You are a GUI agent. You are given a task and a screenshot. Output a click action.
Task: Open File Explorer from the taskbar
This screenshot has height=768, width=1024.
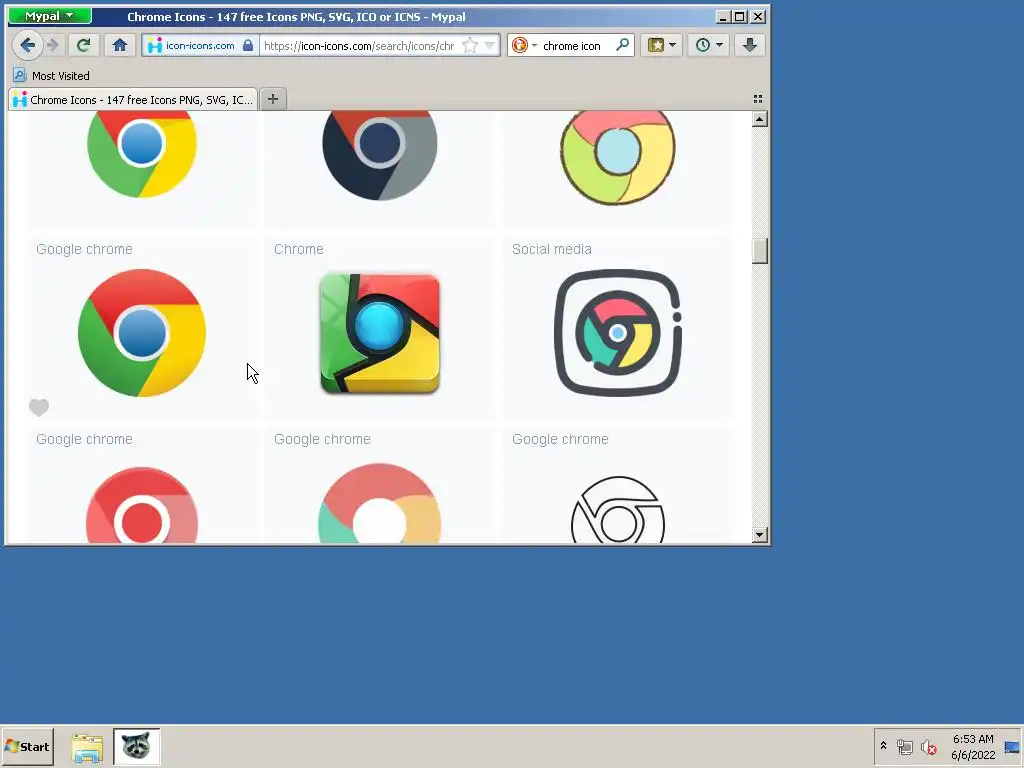click(87, 747)
